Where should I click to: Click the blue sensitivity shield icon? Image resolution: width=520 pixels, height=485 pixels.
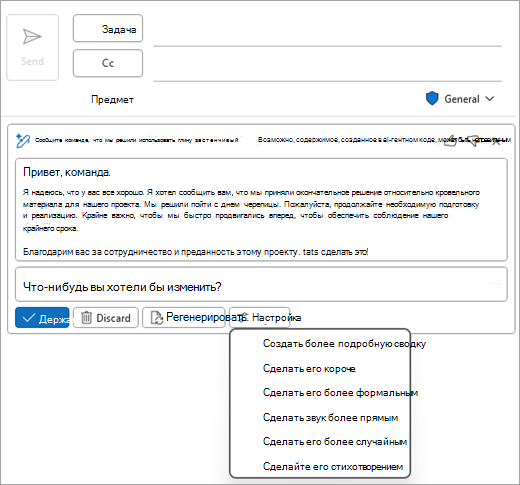pos(432,99)
